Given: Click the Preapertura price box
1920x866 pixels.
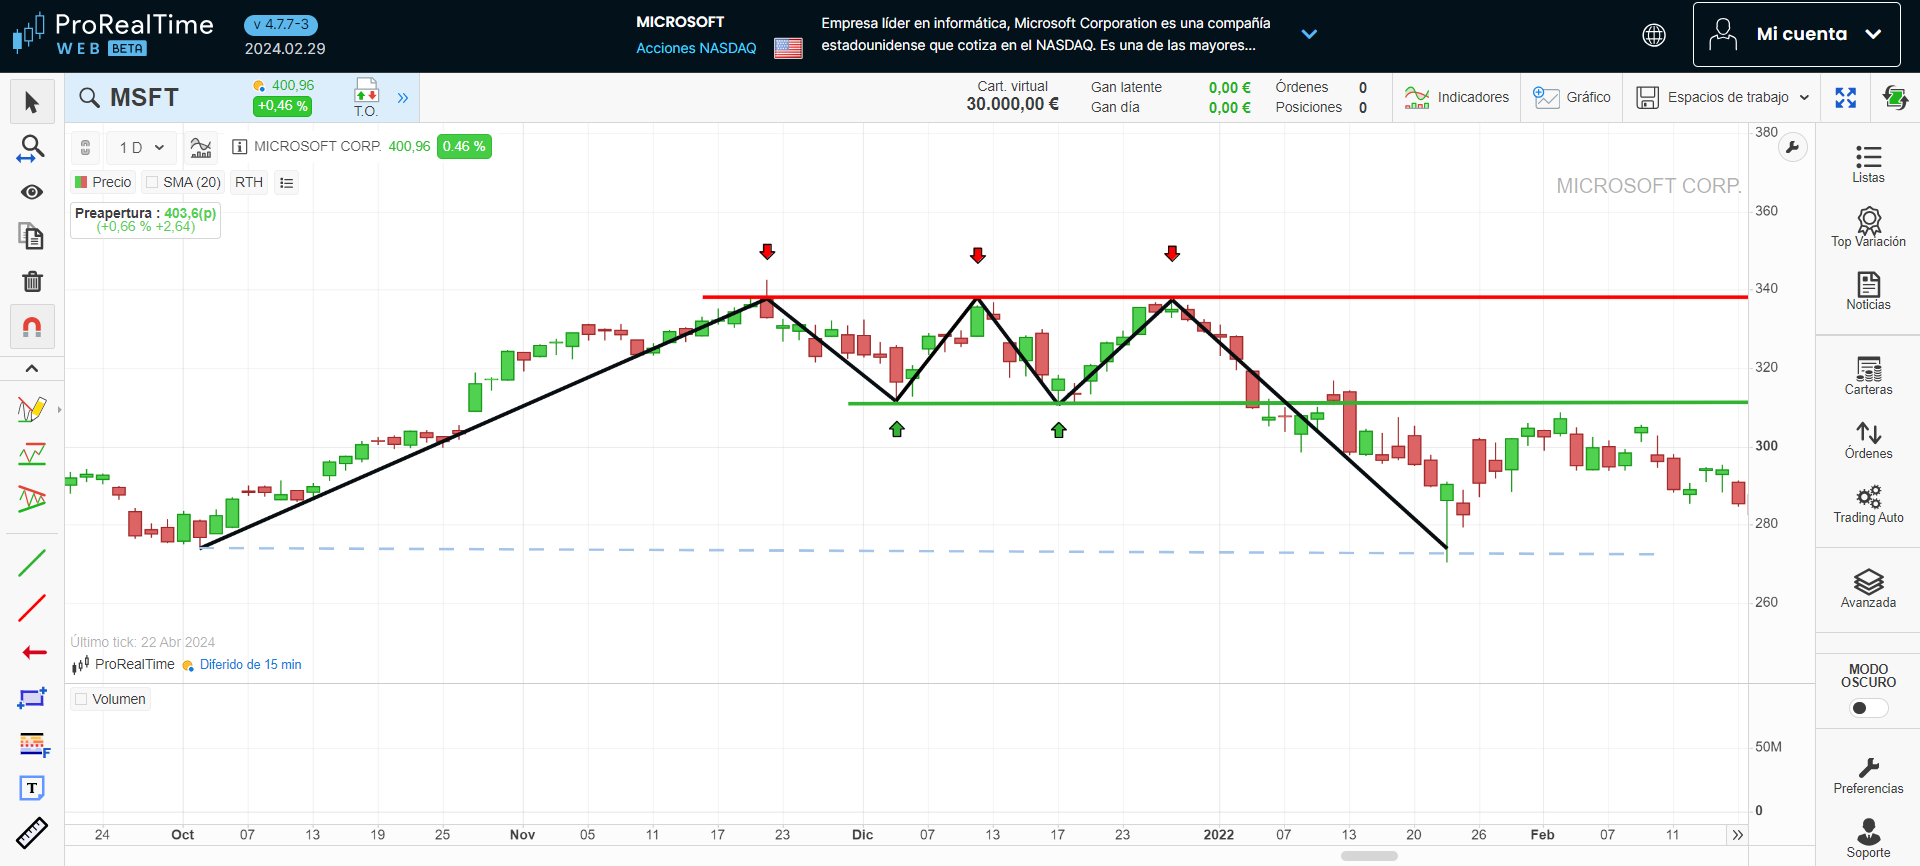Looking at the screenshot, I should 146,220.
